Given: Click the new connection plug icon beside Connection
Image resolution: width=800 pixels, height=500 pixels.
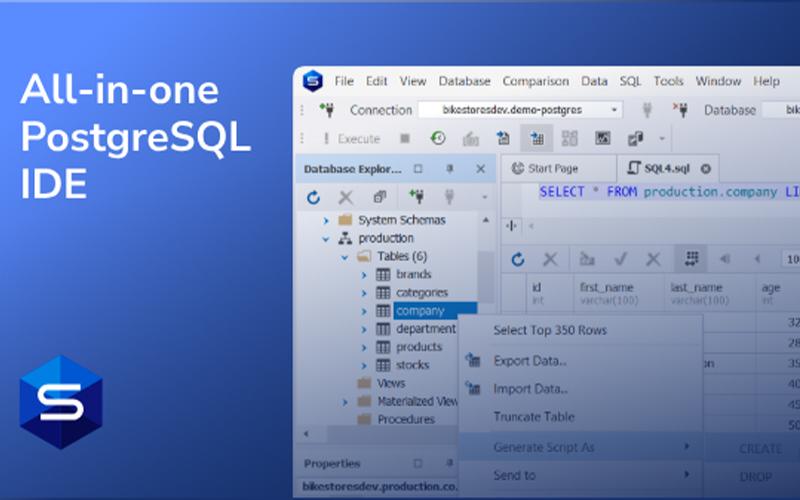Looking at the screenshot, I should tap(327, 110).
